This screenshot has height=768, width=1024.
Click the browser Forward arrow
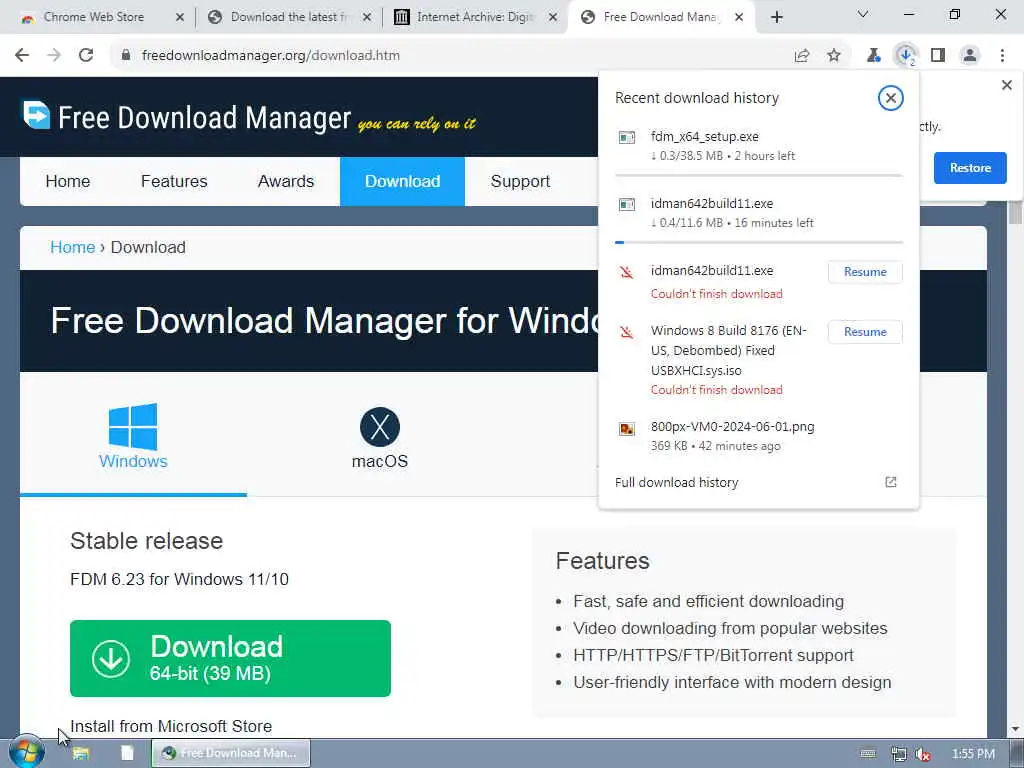[54, 56]
